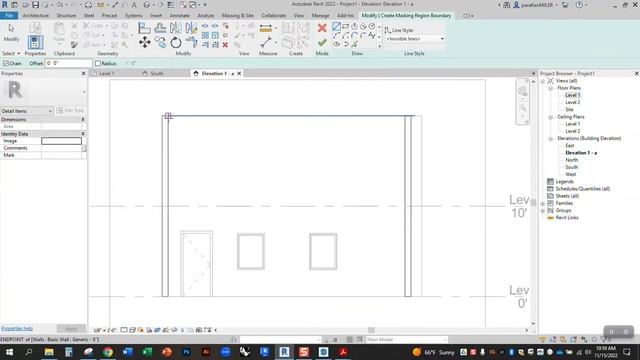640x360 pixels.
Task: Click the Image property value field
Action: (61, 141)
